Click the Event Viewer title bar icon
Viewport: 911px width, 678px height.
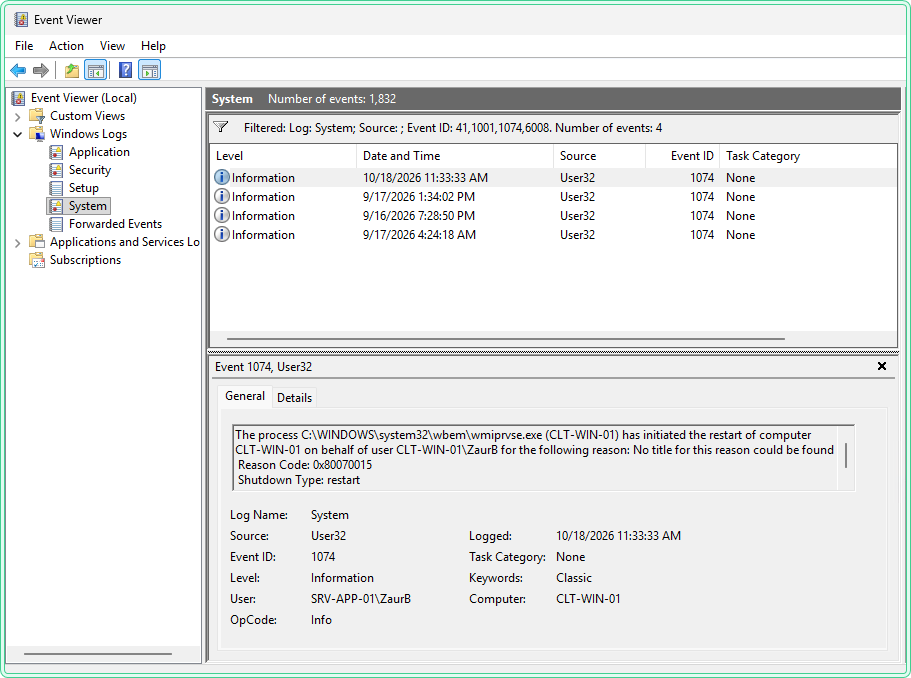click(x=21, y=20)
